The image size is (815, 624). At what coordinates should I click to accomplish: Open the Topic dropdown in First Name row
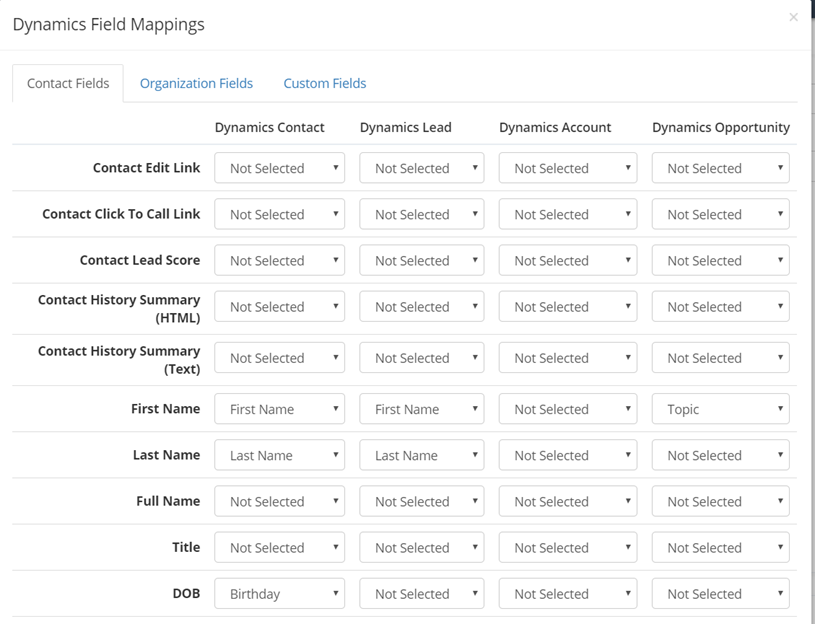[x=721, y=409]
